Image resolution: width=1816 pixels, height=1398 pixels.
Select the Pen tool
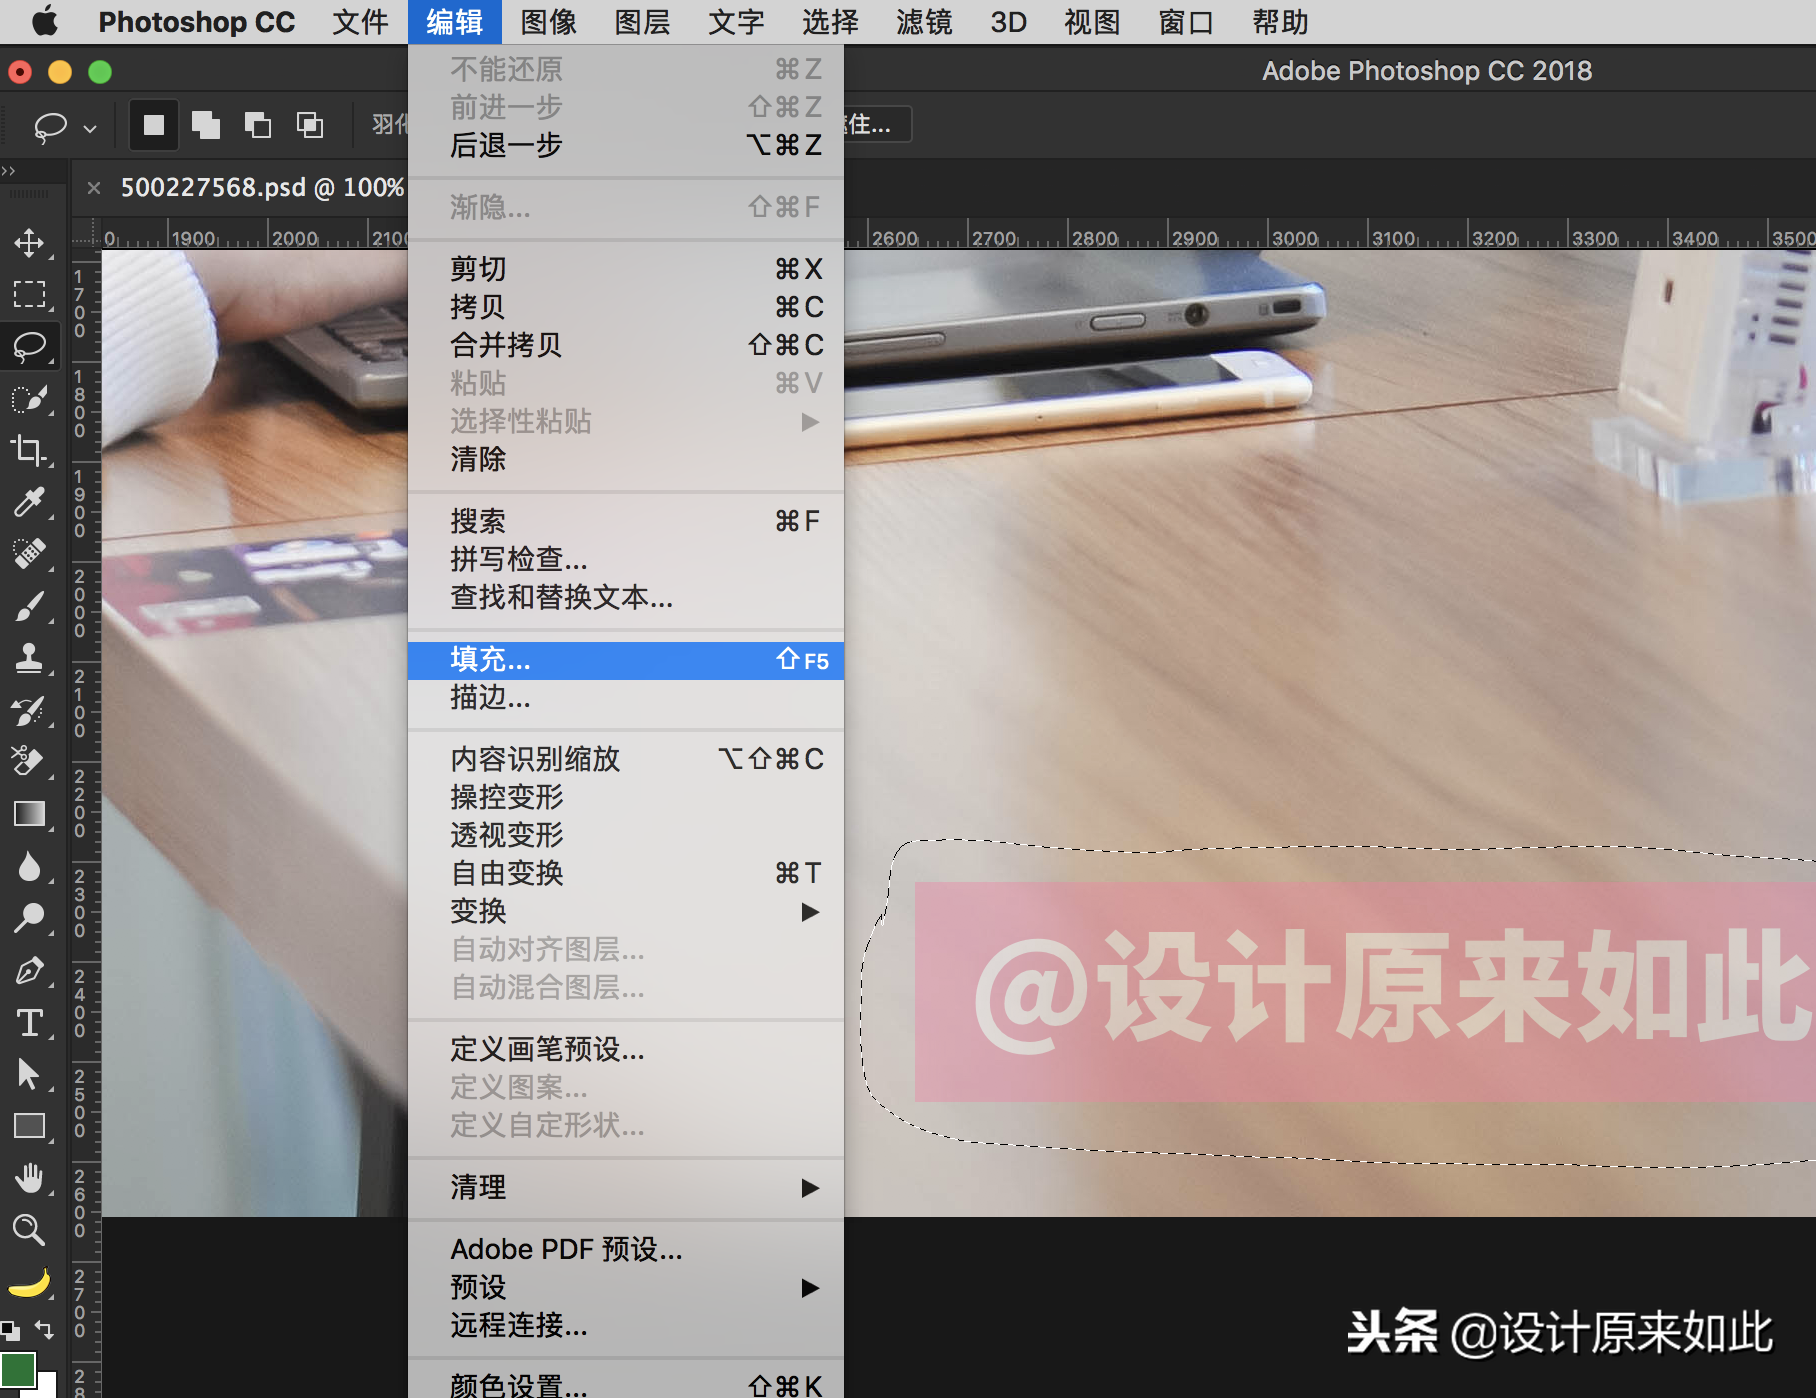click(x=29, y=970)
